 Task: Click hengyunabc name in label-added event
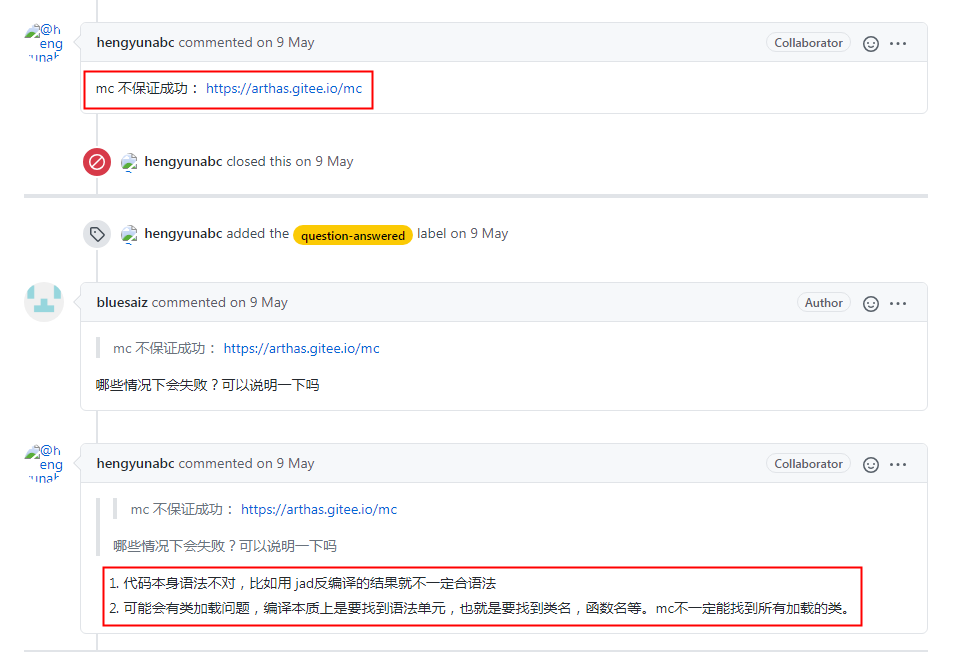(x=183, y=234)
